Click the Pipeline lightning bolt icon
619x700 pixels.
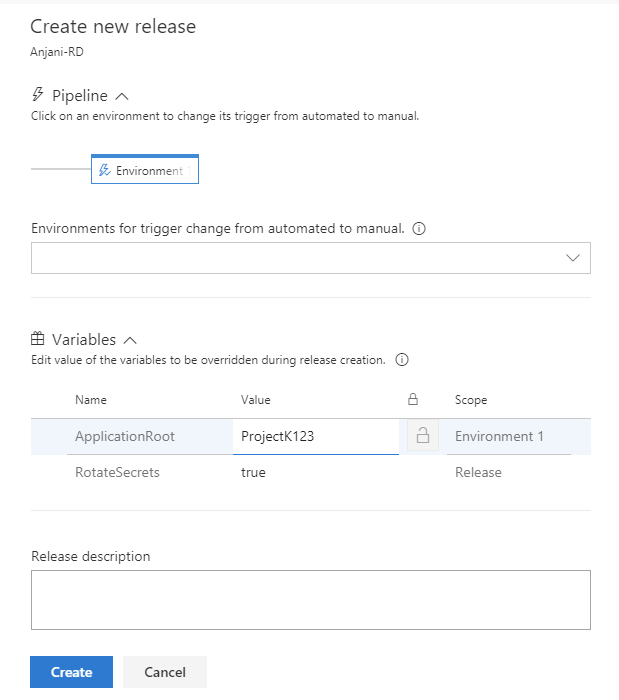(x=37, y=95)
